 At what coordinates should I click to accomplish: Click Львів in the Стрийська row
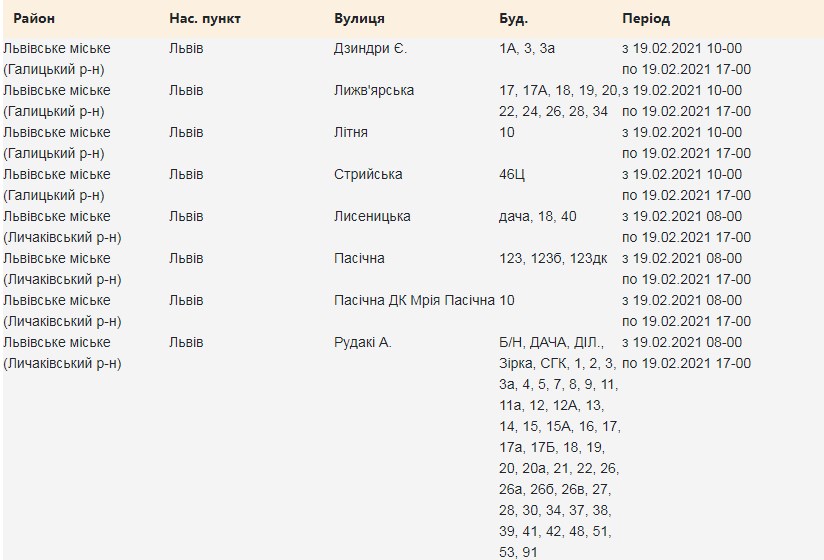(x=186, y=174)
